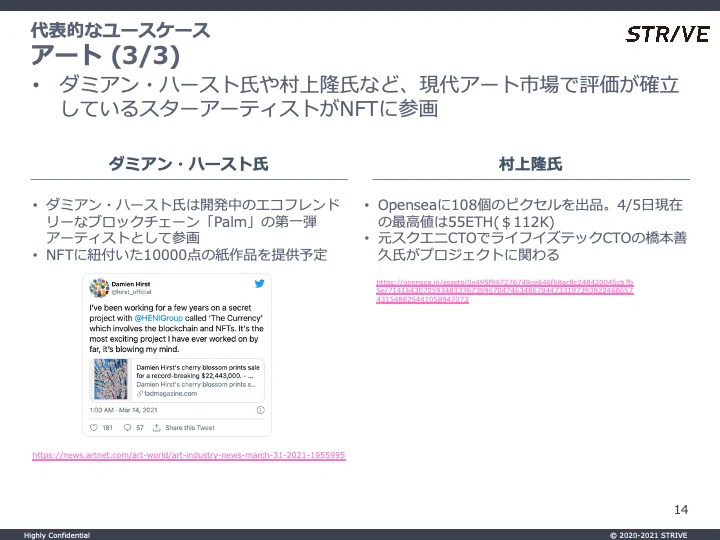Click the @HENIGroup mention
The width and height of the screenshot is (720, 540).
tap(158, 318)
